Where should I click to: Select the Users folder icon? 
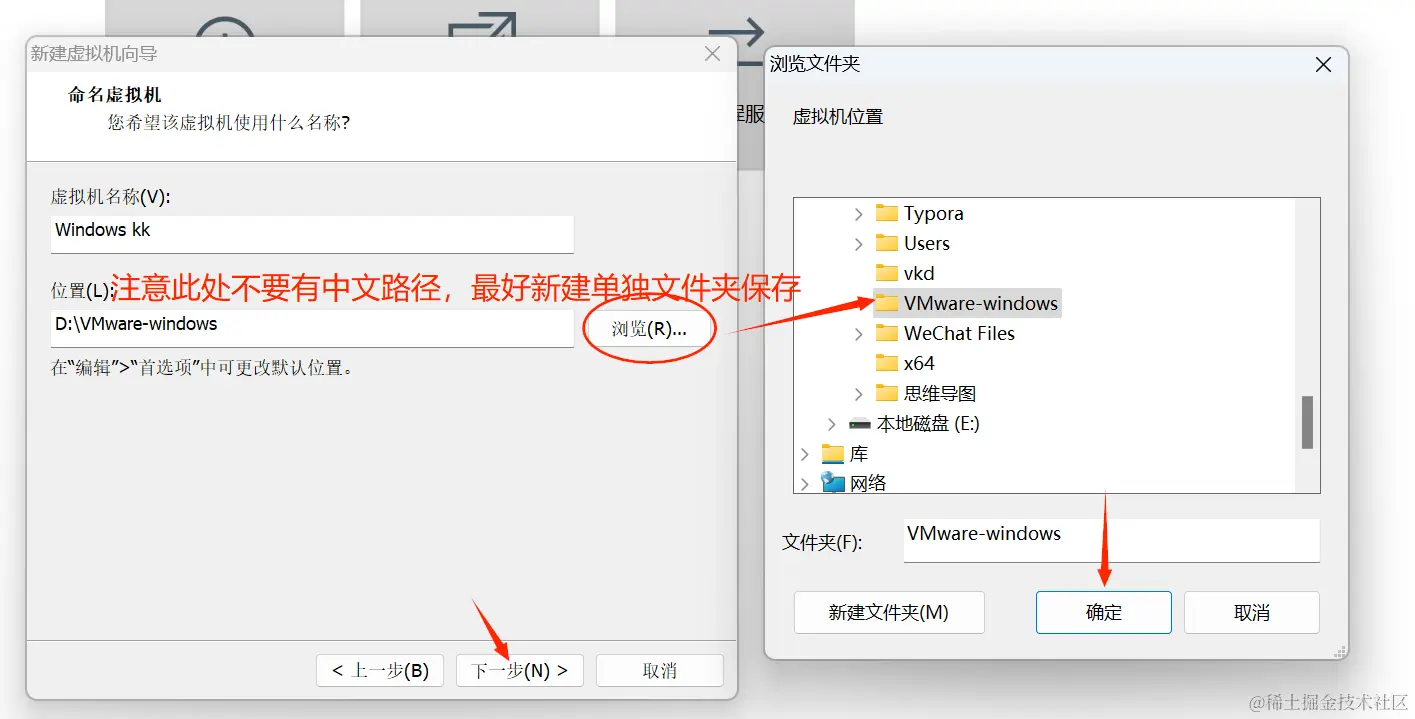coord(886,243)
